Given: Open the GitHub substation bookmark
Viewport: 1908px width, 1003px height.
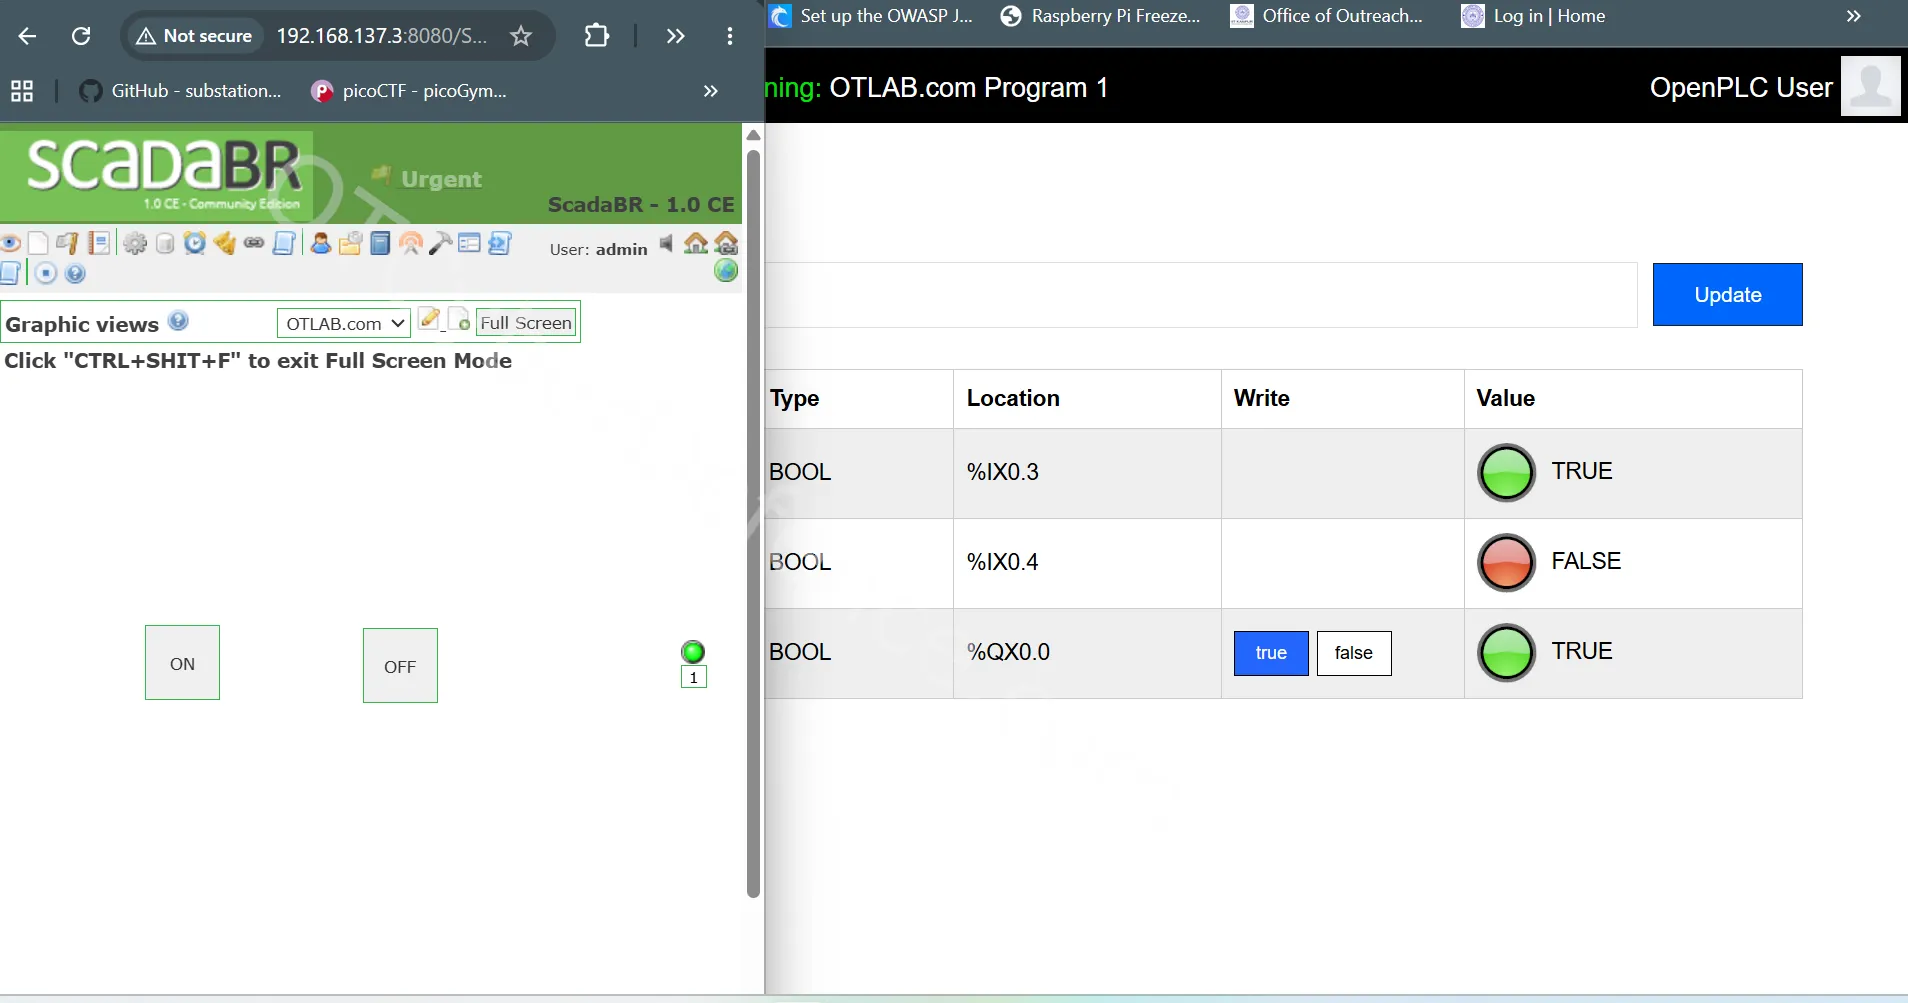Looking at the screenshot, I should [181, 91].
